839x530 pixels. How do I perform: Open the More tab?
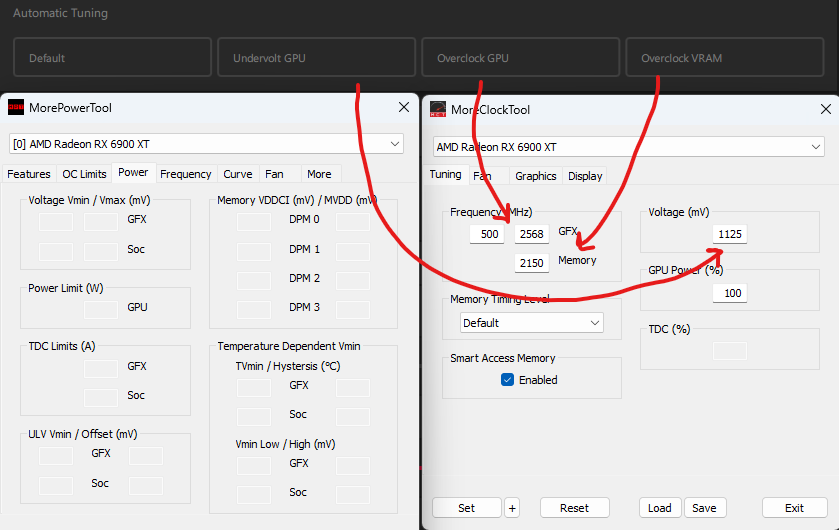click(319, 174)
